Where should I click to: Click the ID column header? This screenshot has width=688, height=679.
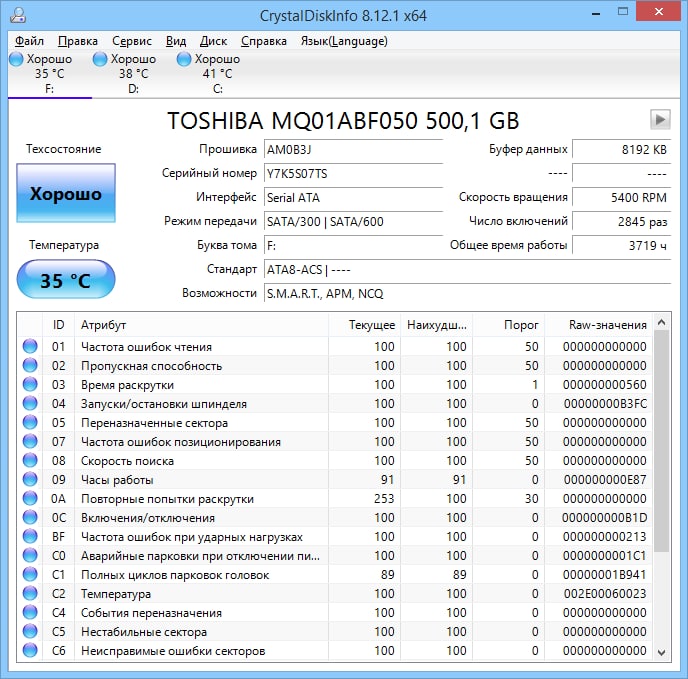[x=58, y=325]
